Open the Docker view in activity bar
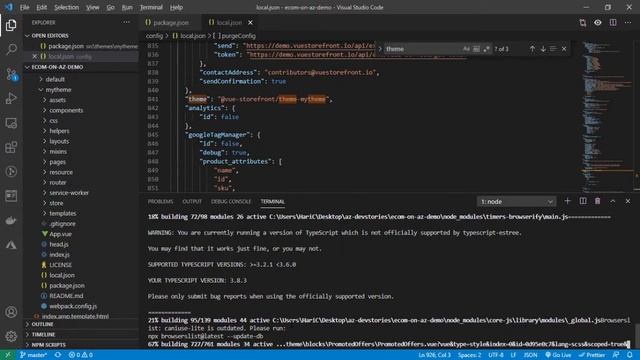 point(11,220)
